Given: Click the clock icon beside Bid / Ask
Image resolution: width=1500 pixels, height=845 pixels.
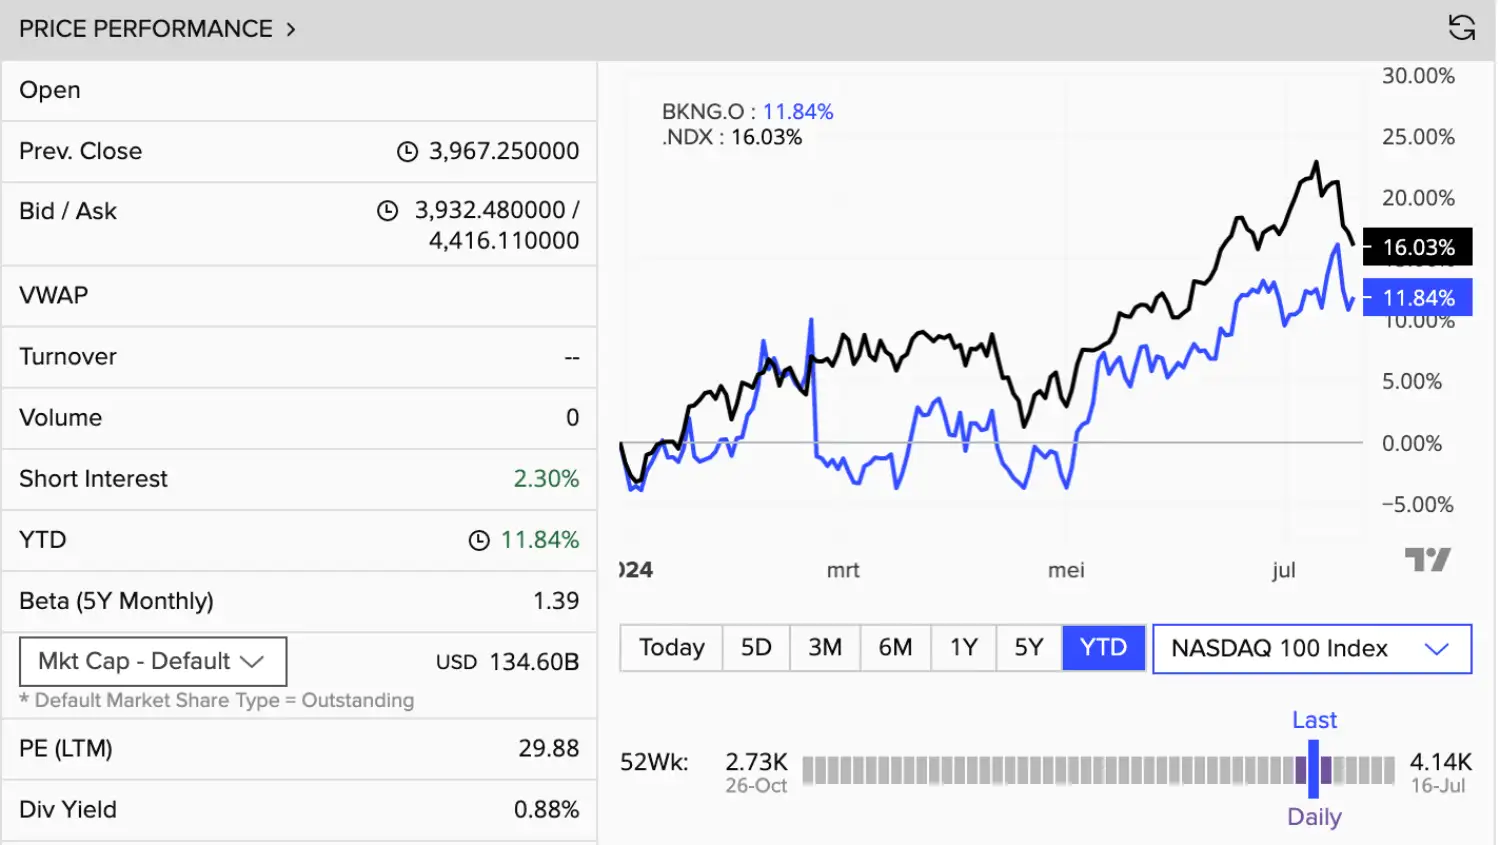Looking at the screenshot, I should 387,211.
